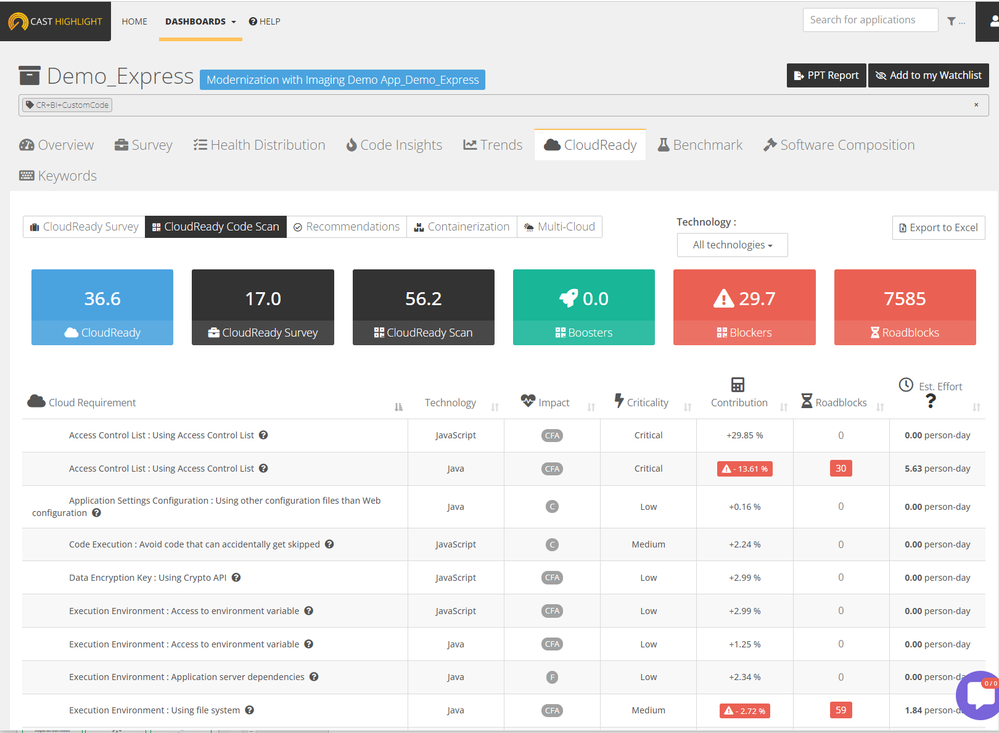This screenshot has width=999, height=733.
Task: Switch to the Overview tab
Action: [x=57, y=145]
